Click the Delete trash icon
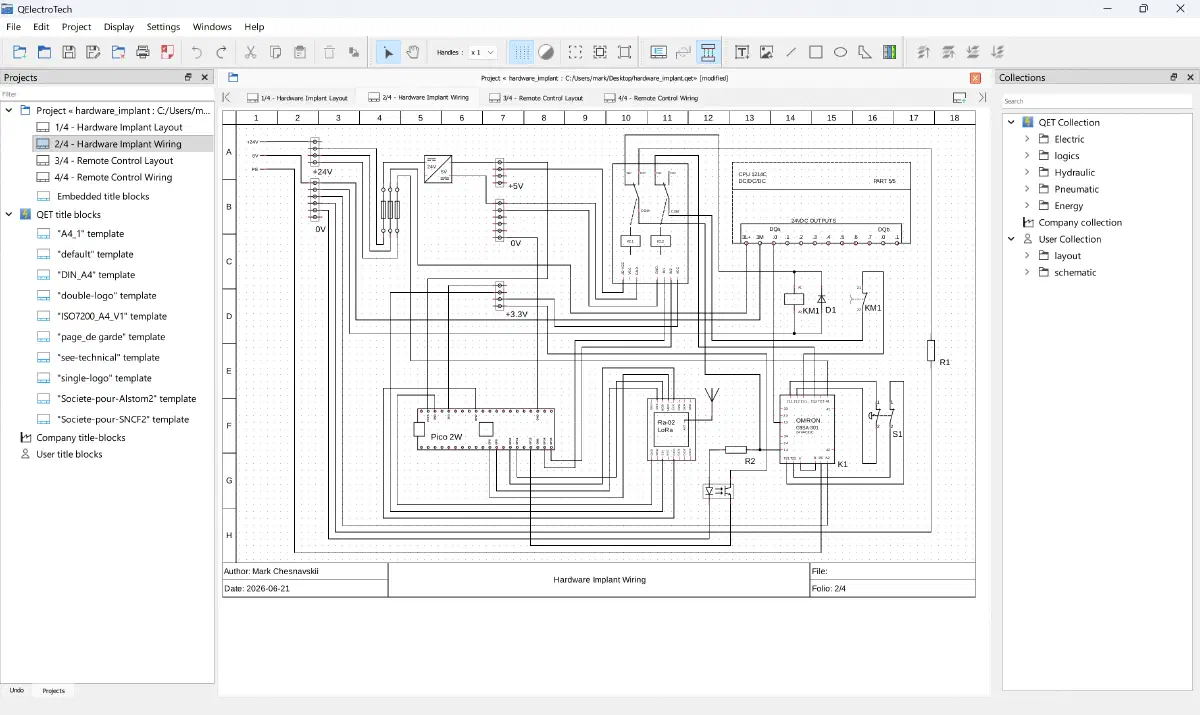Screen dimensions: 1200x715 pyautogui.click(x=329, y=52)
